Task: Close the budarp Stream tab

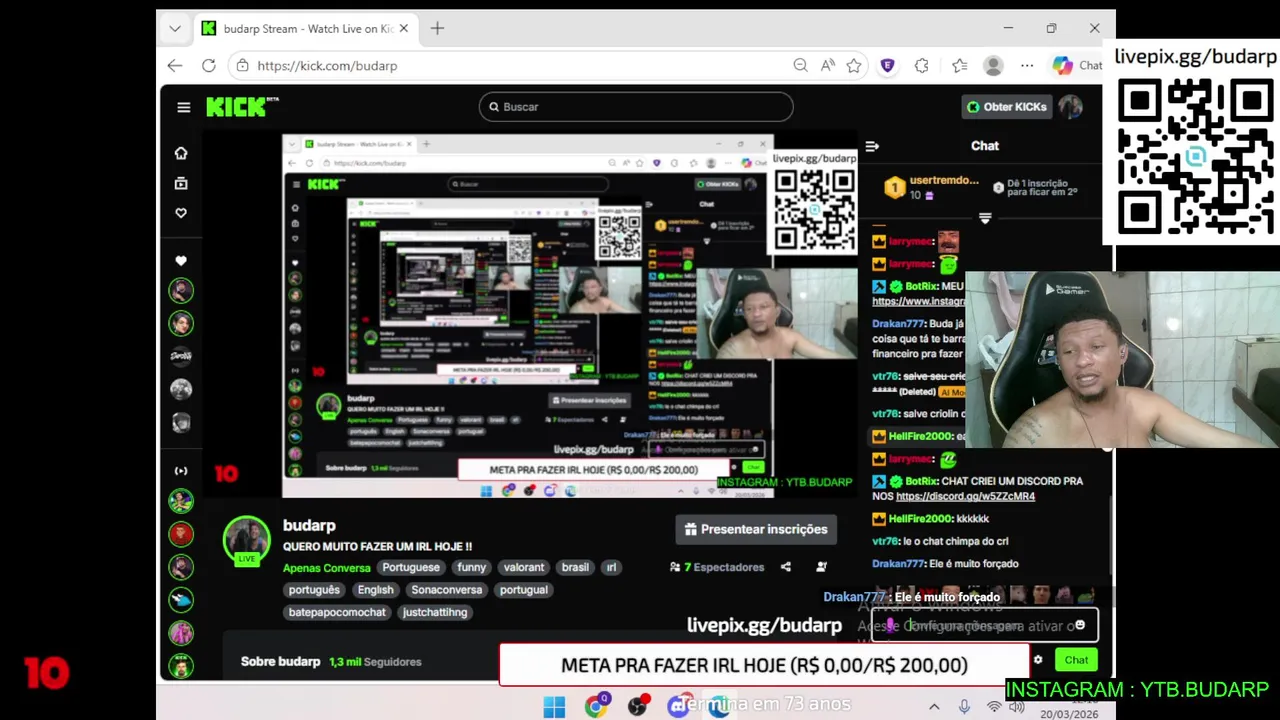Action: click(404, 28)
